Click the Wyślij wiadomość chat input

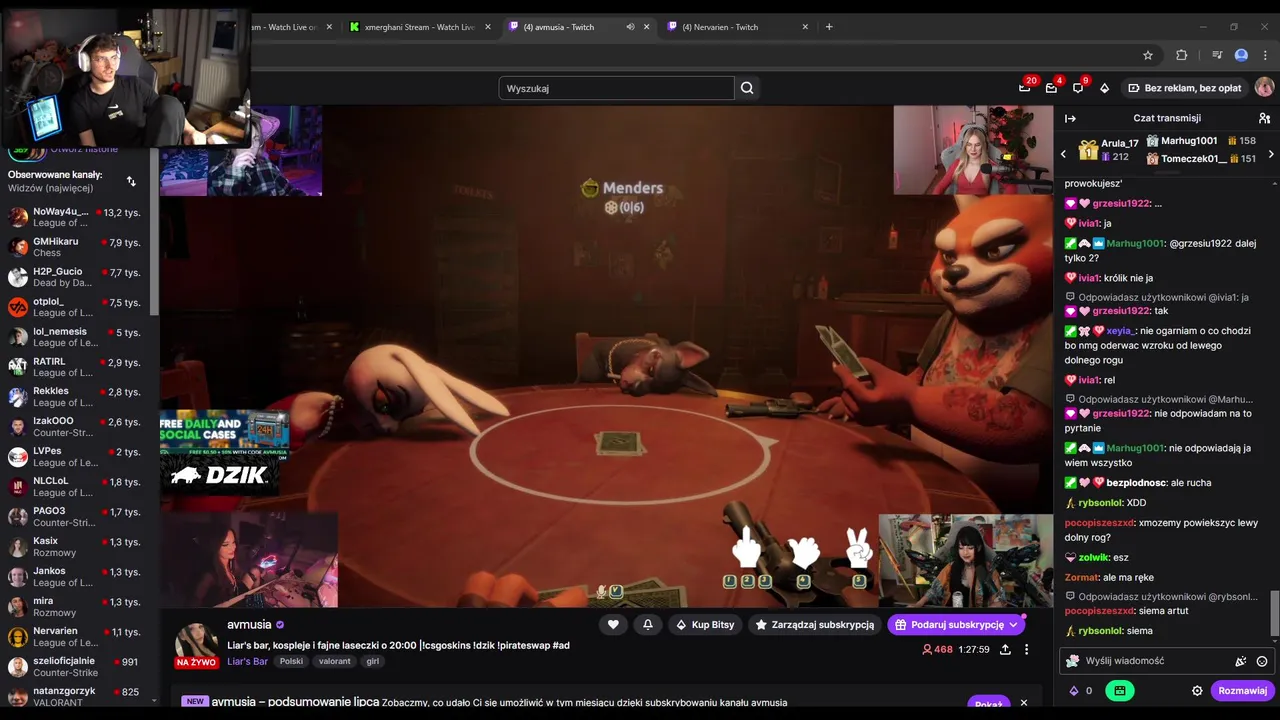click(1166, 661)
